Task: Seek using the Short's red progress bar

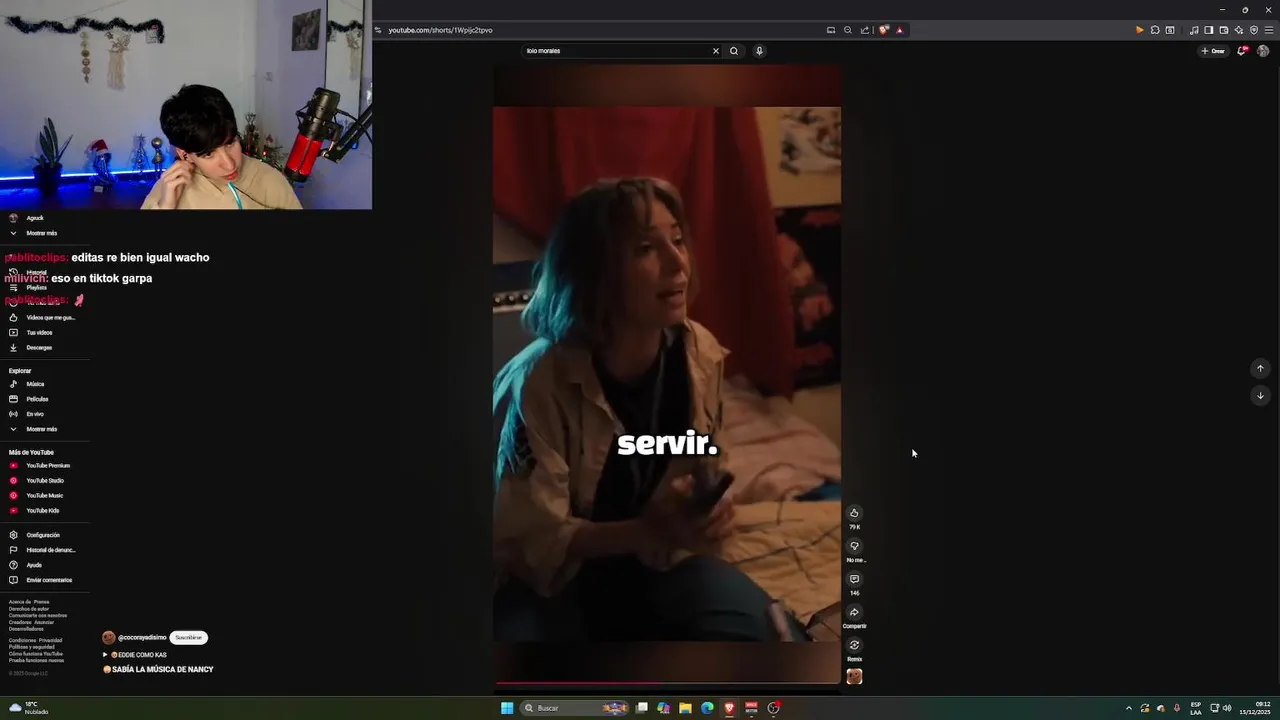Action: 667,683
